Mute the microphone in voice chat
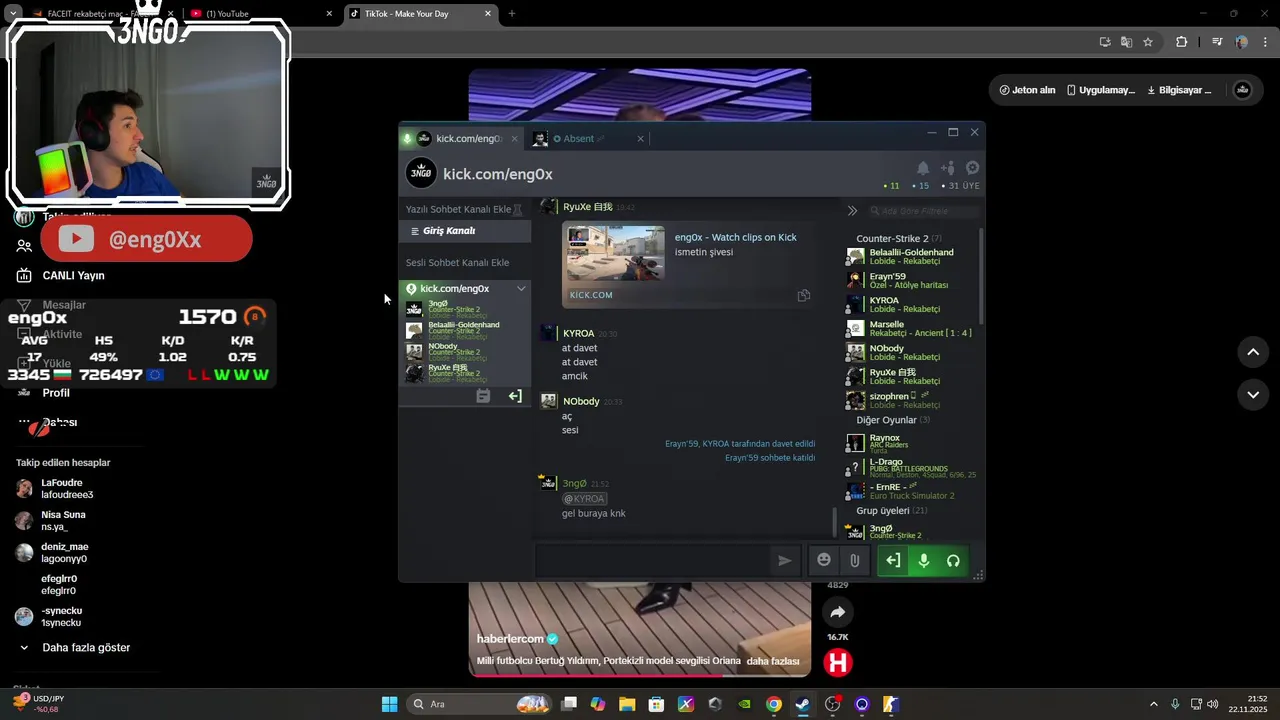The height and width of the screenshot is (720, 1280). [924, 561]
